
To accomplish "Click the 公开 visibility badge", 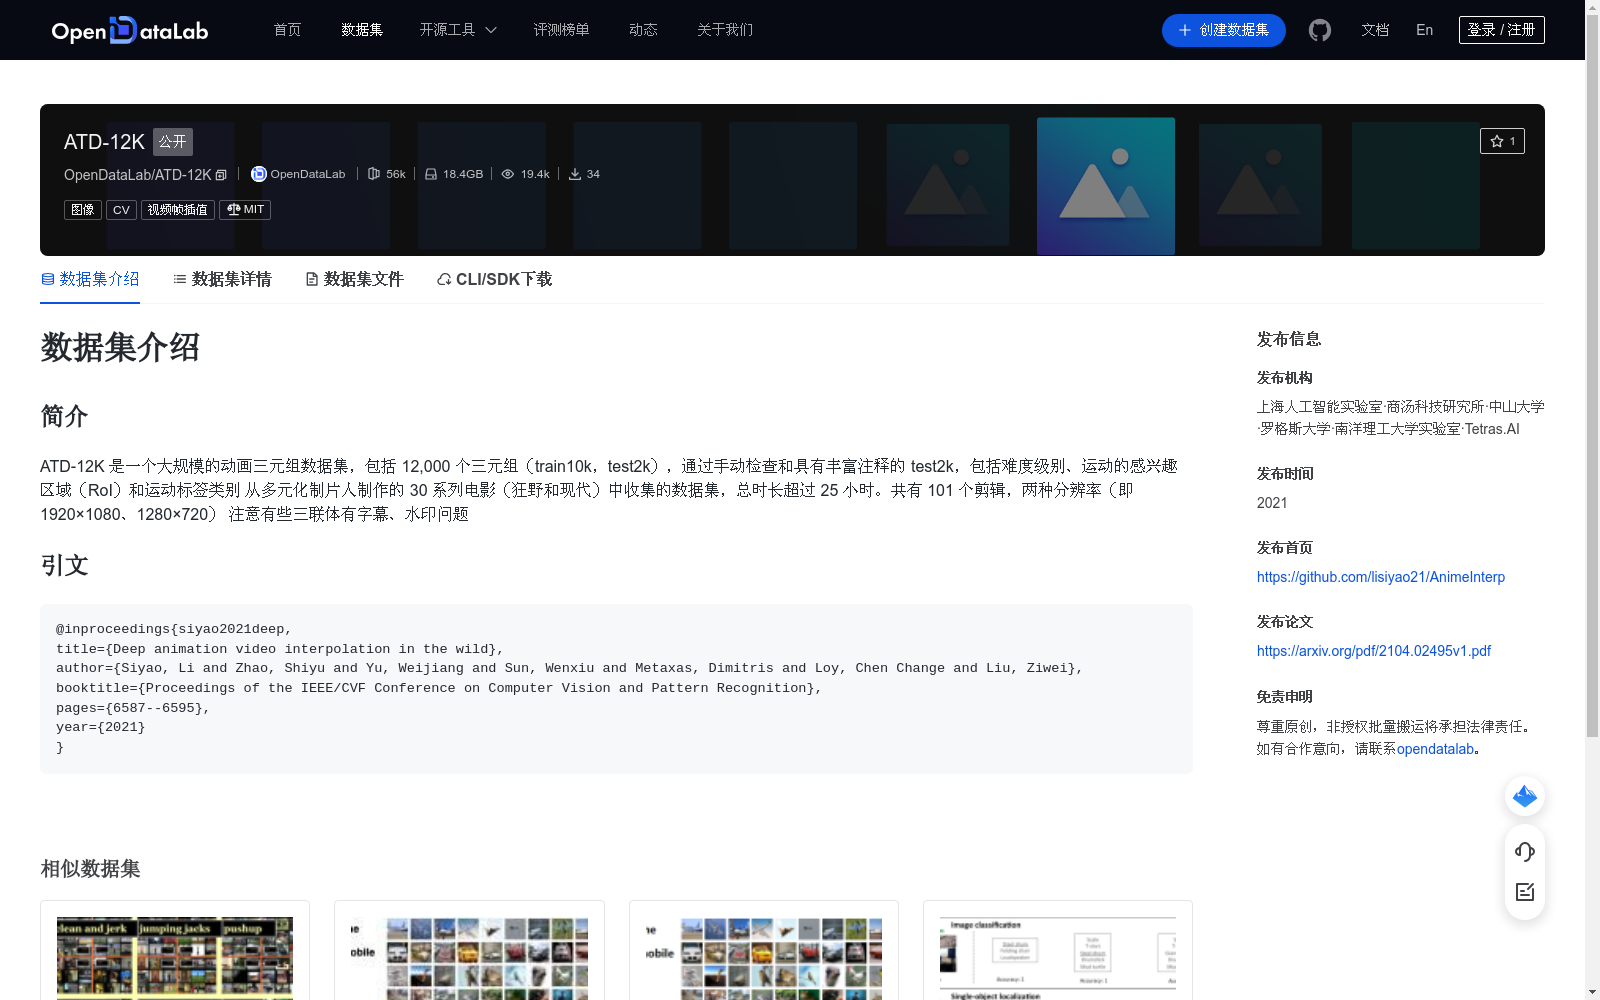I will coord(172,142).
